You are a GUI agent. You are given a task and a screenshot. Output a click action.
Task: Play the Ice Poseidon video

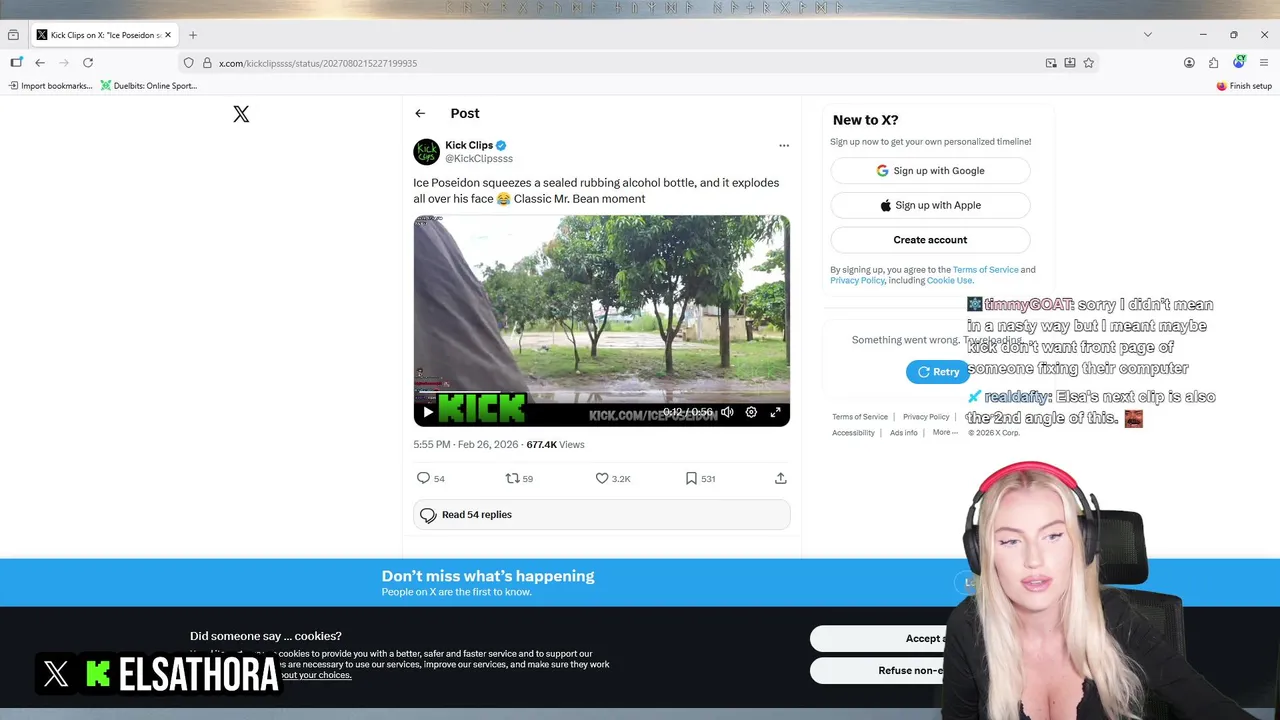point(428,412)
